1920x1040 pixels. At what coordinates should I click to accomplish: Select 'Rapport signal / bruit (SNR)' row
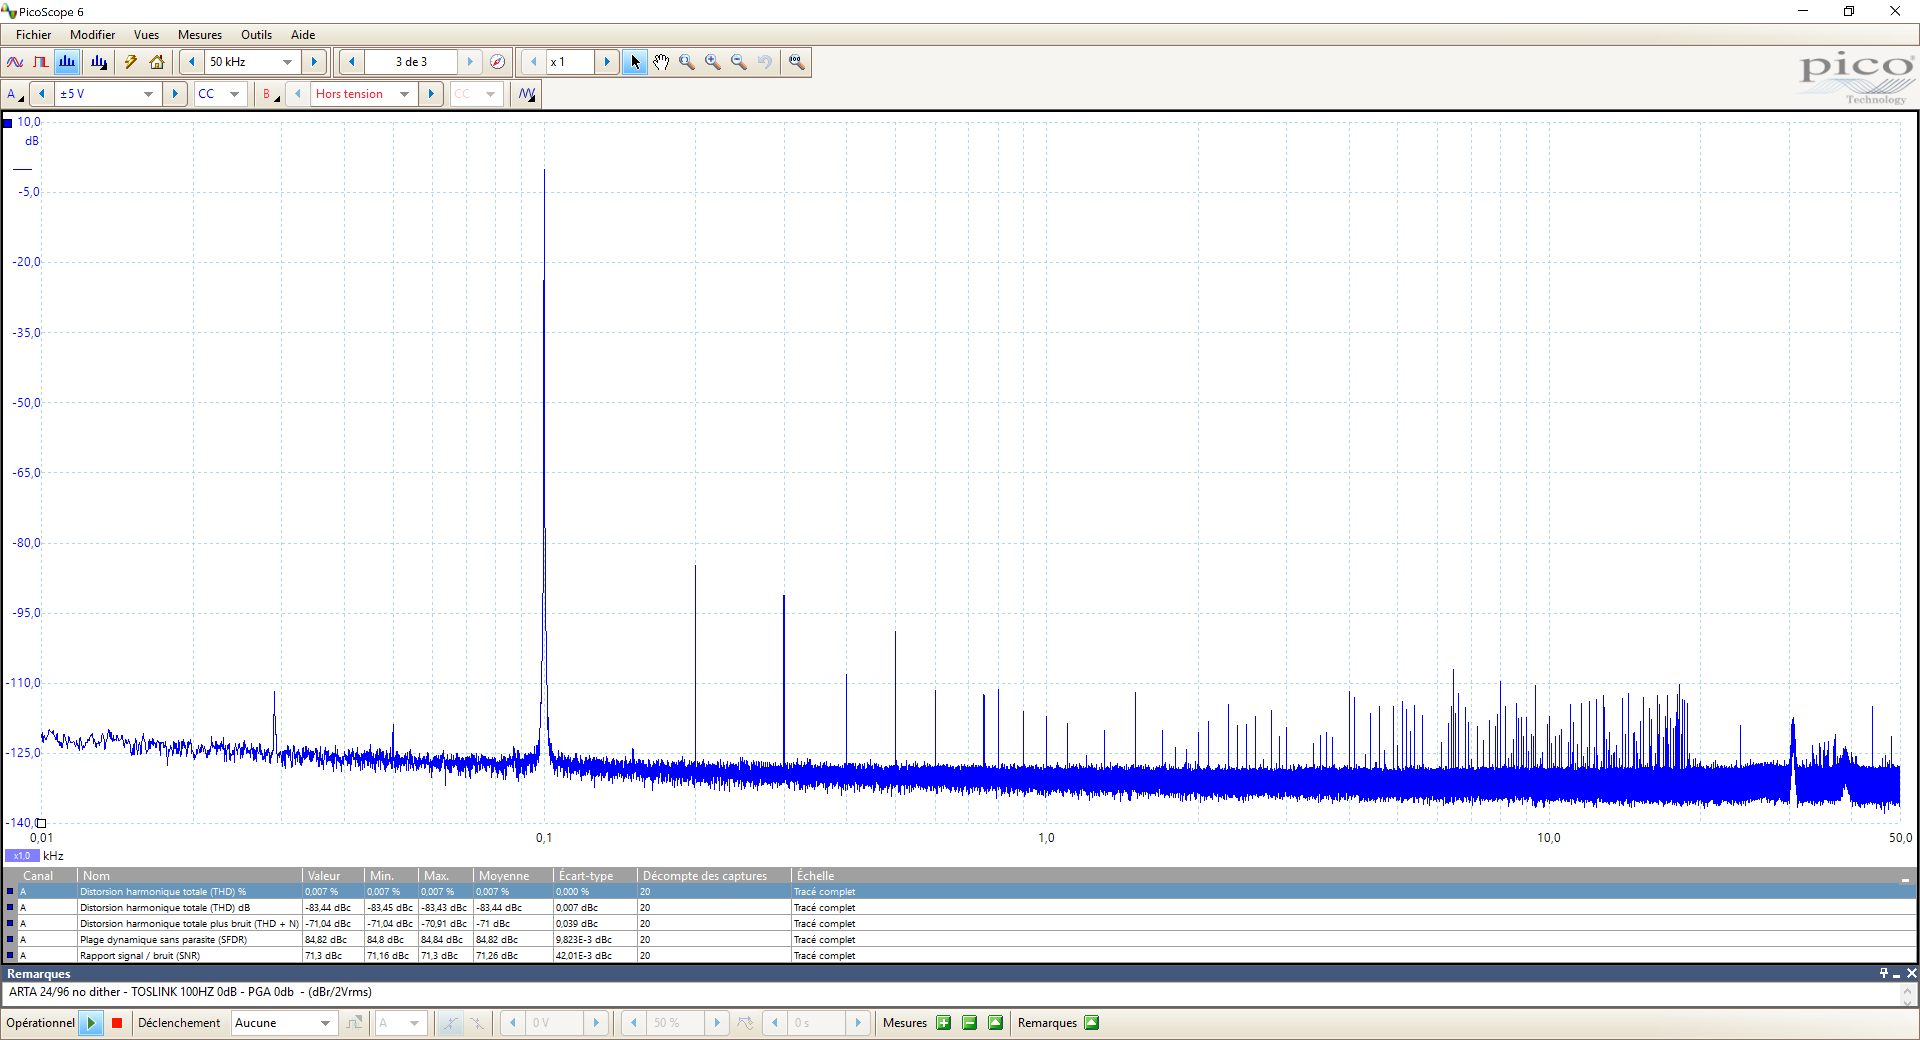[960, 956]
